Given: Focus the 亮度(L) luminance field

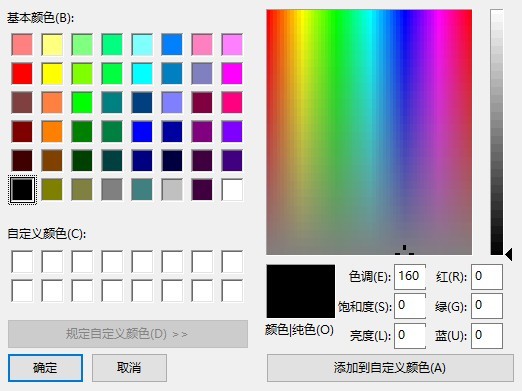Looking at the screenshot, I should click(410, 336).
